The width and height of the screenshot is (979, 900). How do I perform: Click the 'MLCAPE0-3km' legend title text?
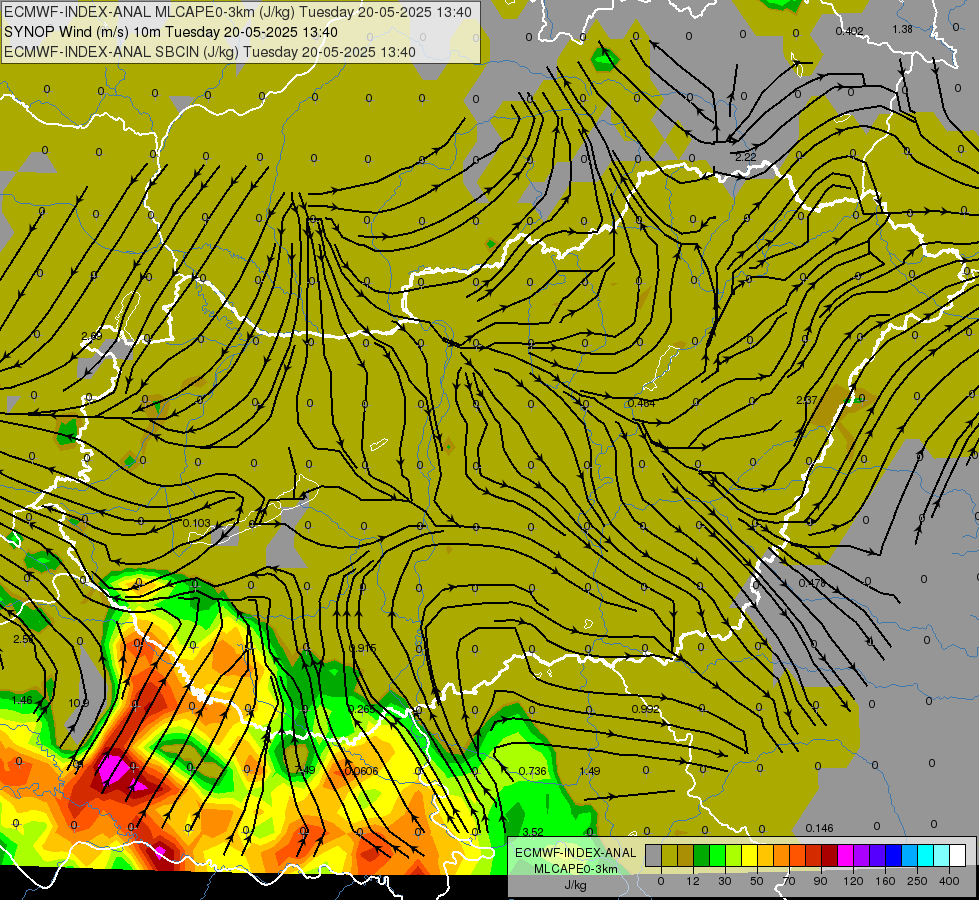pyautogui.click(x=575, y=869)
